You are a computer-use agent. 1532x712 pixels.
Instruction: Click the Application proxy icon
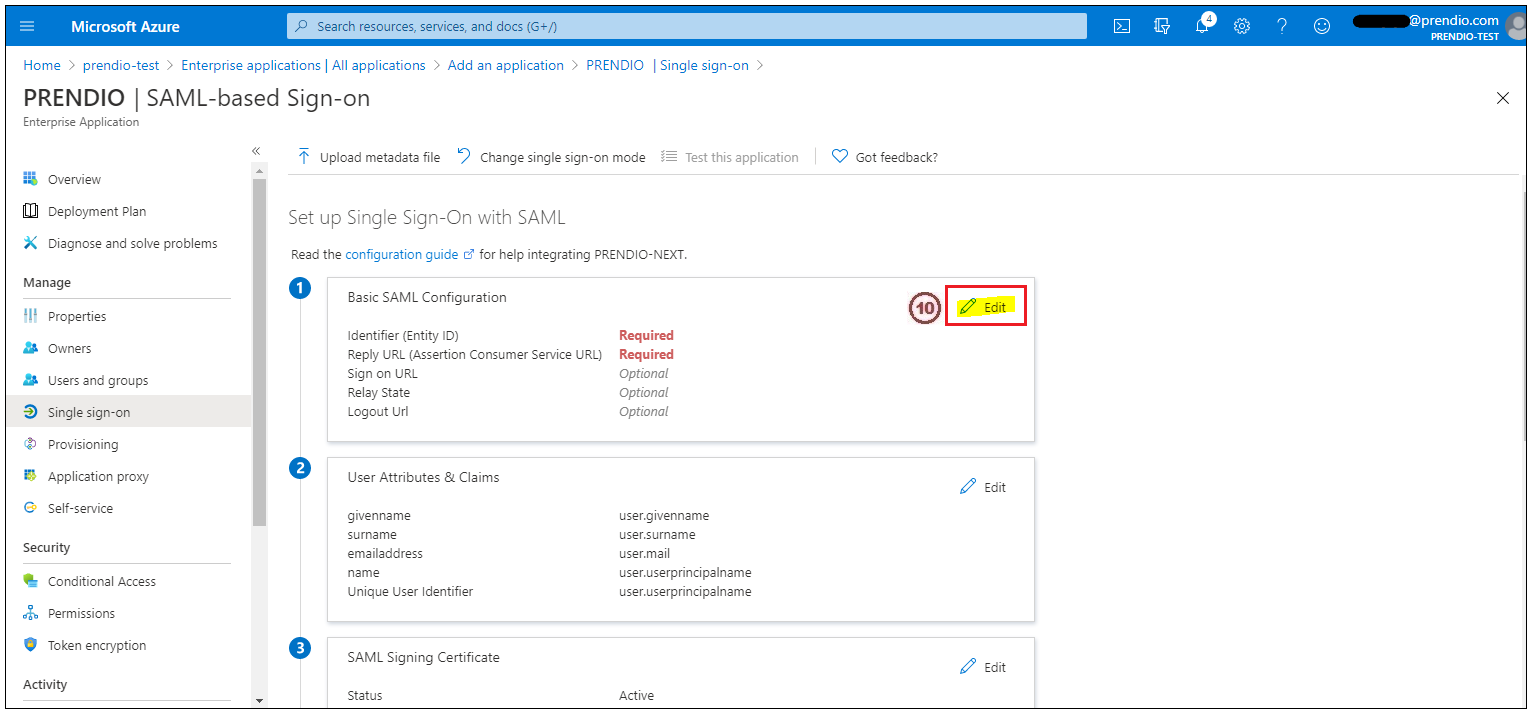pos(33,476)
